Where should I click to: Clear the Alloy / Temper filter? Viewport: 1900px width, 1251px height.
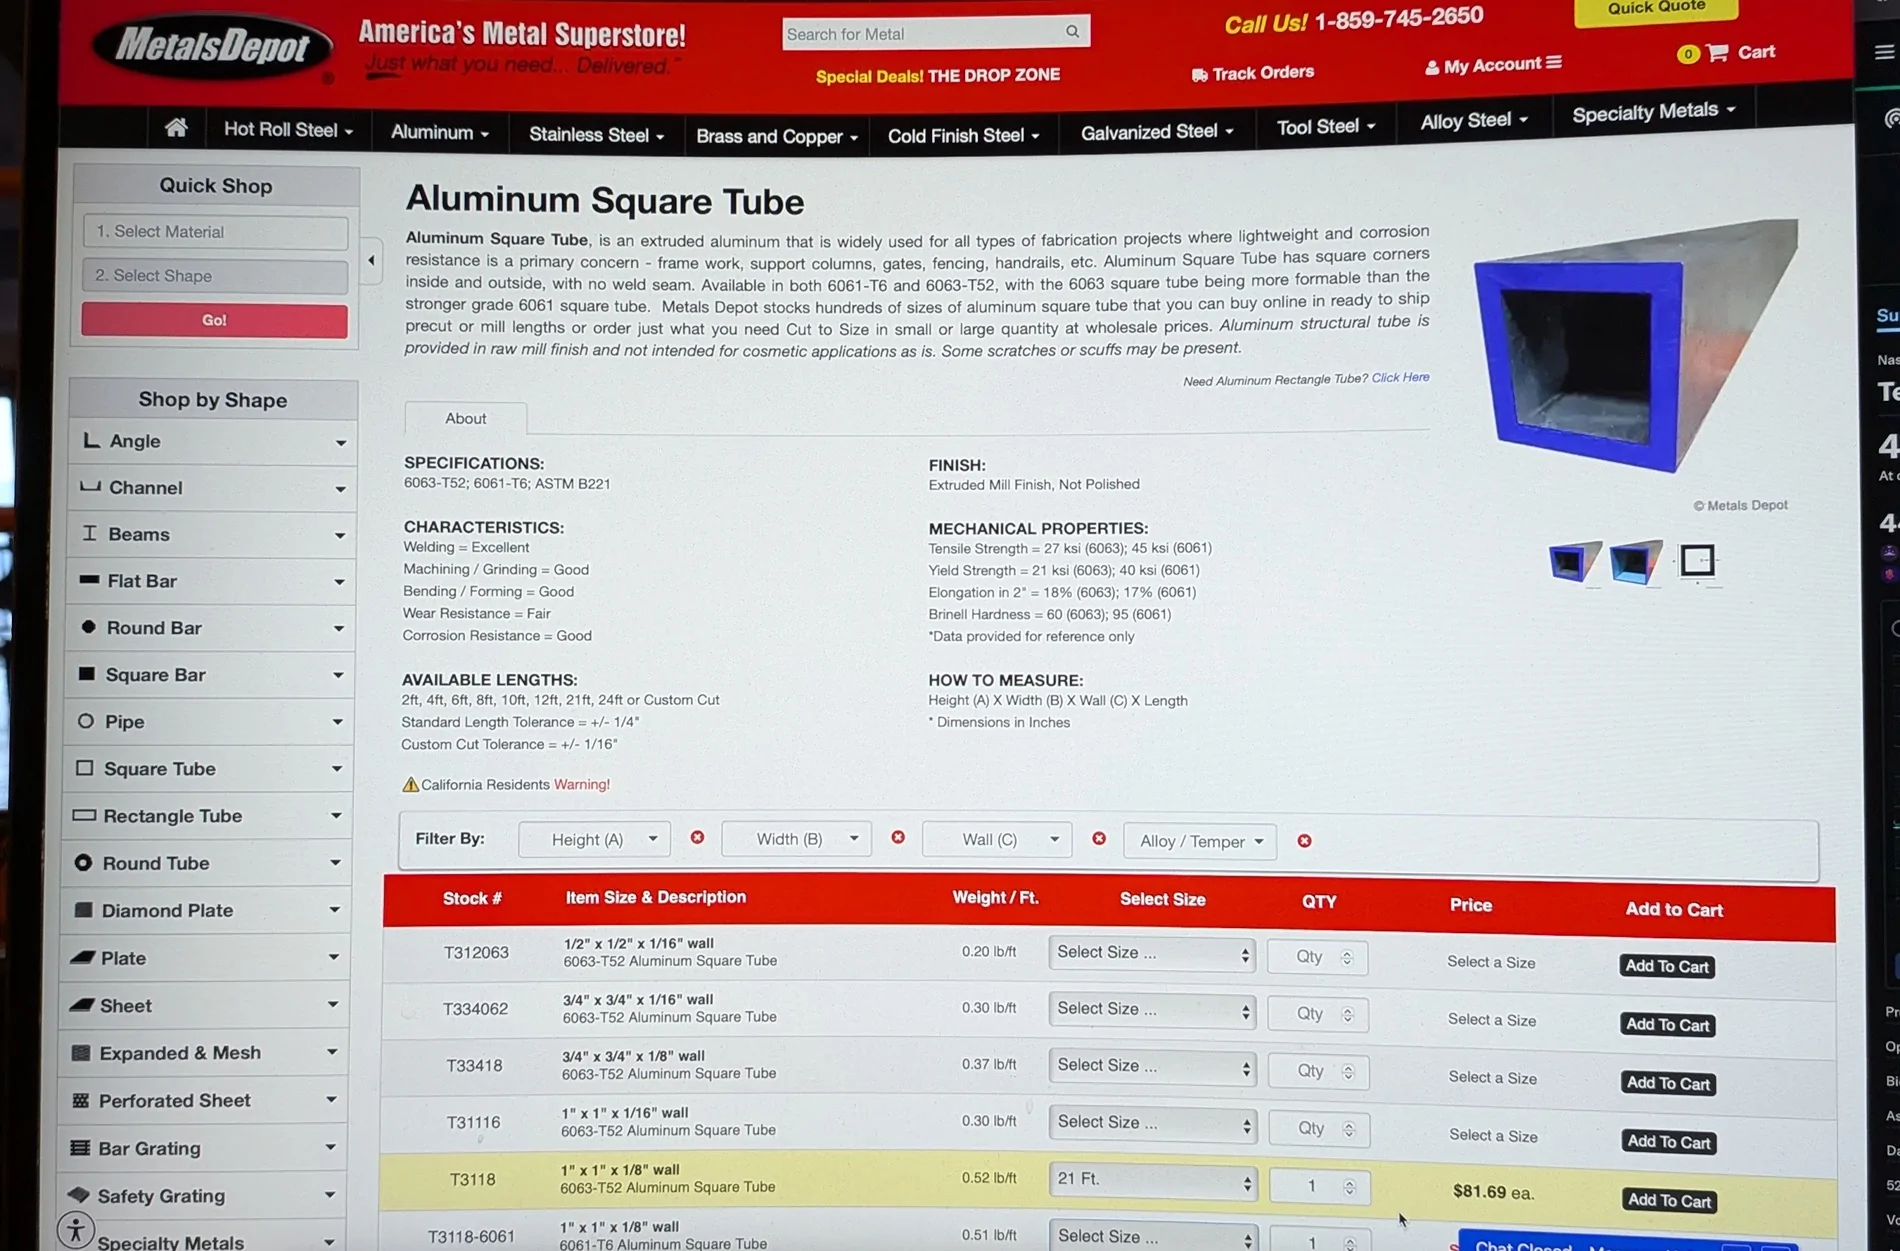point(1304,841)
